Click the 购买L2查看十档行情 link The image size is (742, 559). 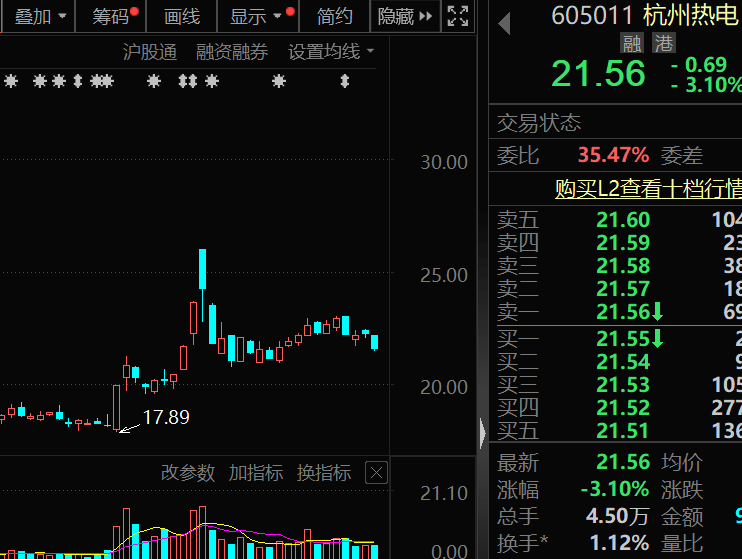[x=648, y=188]
